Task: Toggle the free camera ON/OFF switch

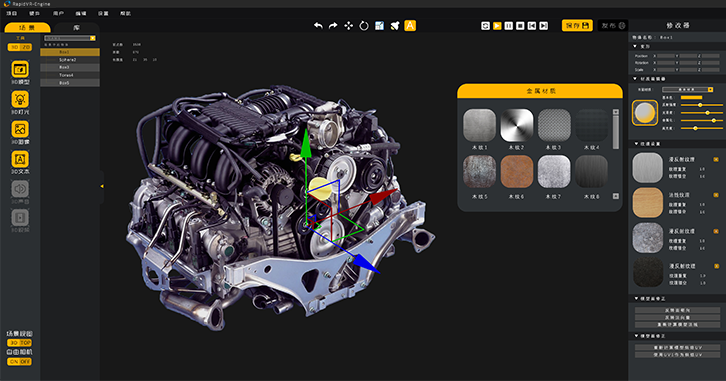Action: click(19, 362)
